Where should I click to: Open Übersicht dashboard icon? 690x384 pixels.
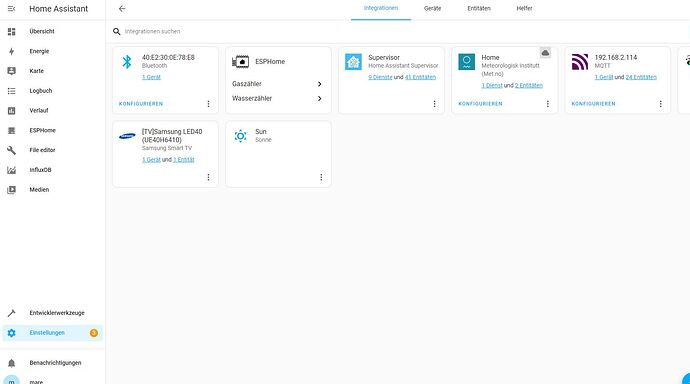tap(11, 31)
